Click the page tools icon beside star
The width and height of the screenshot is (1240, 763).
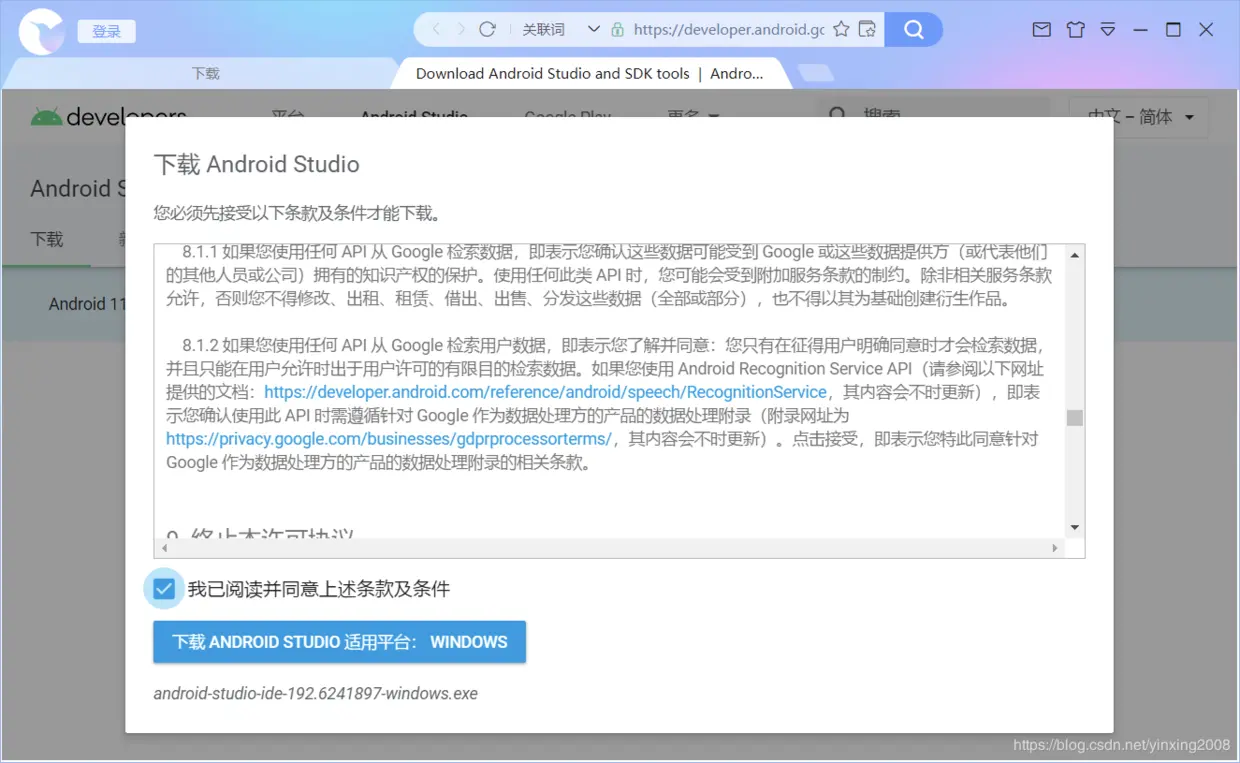click(868, 29)
